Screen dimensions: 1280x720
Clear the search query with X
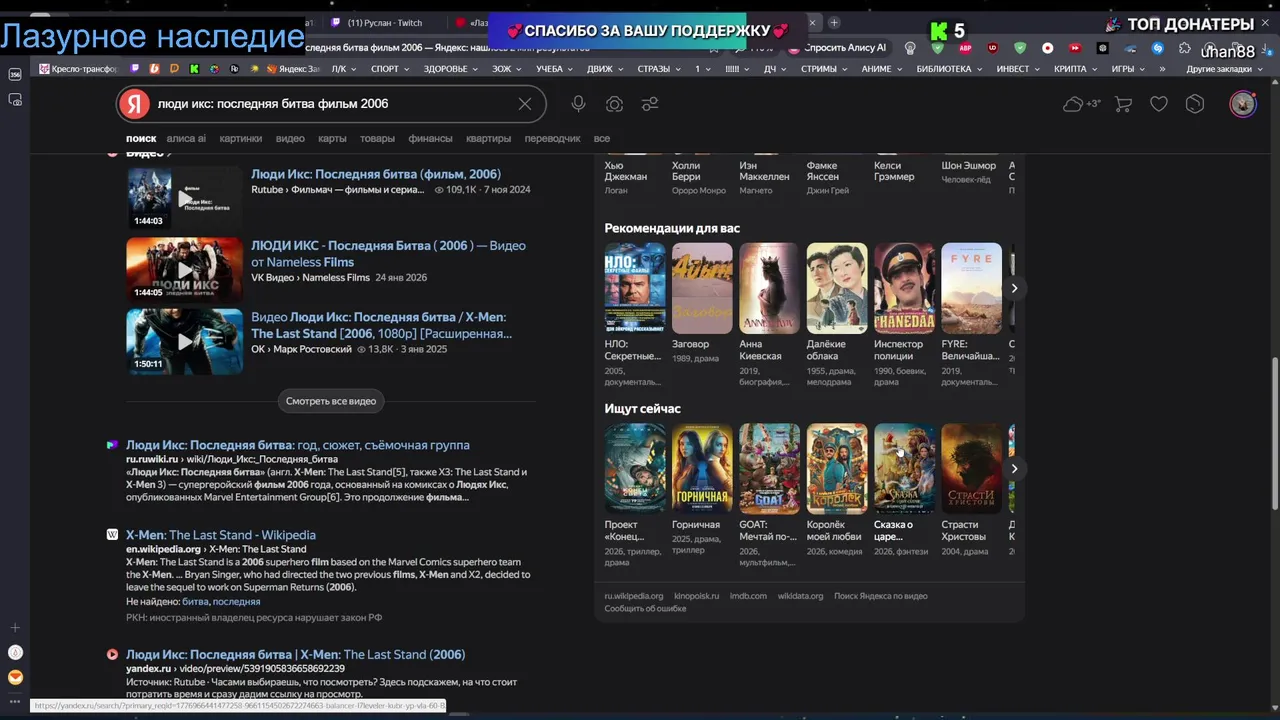(x=525, y=104)
